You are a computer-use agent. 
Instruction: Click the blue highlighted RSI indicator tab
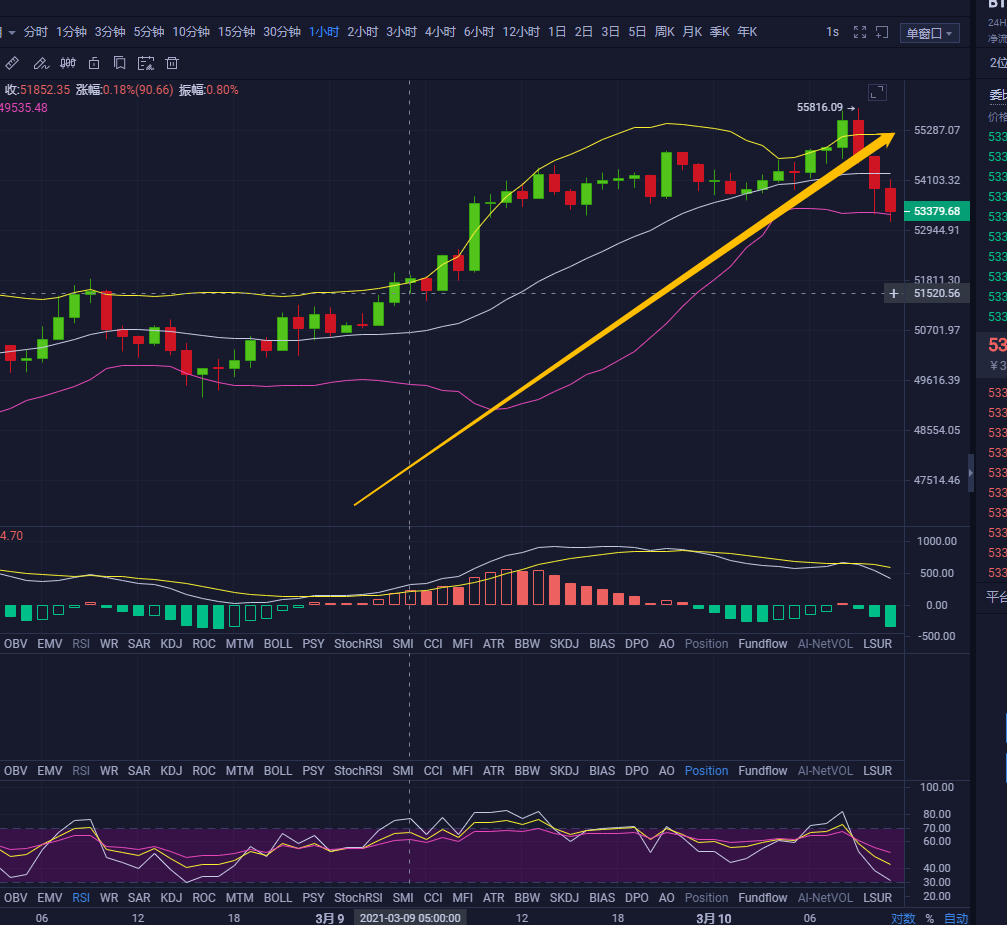click(x=81, y=898)
